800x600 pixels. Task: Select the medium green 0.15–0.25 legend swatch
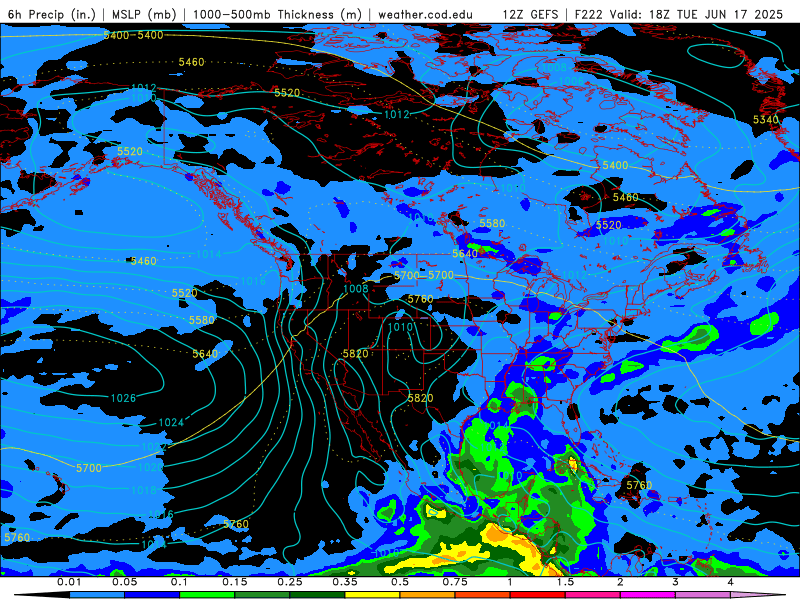(x=262, y=595)
